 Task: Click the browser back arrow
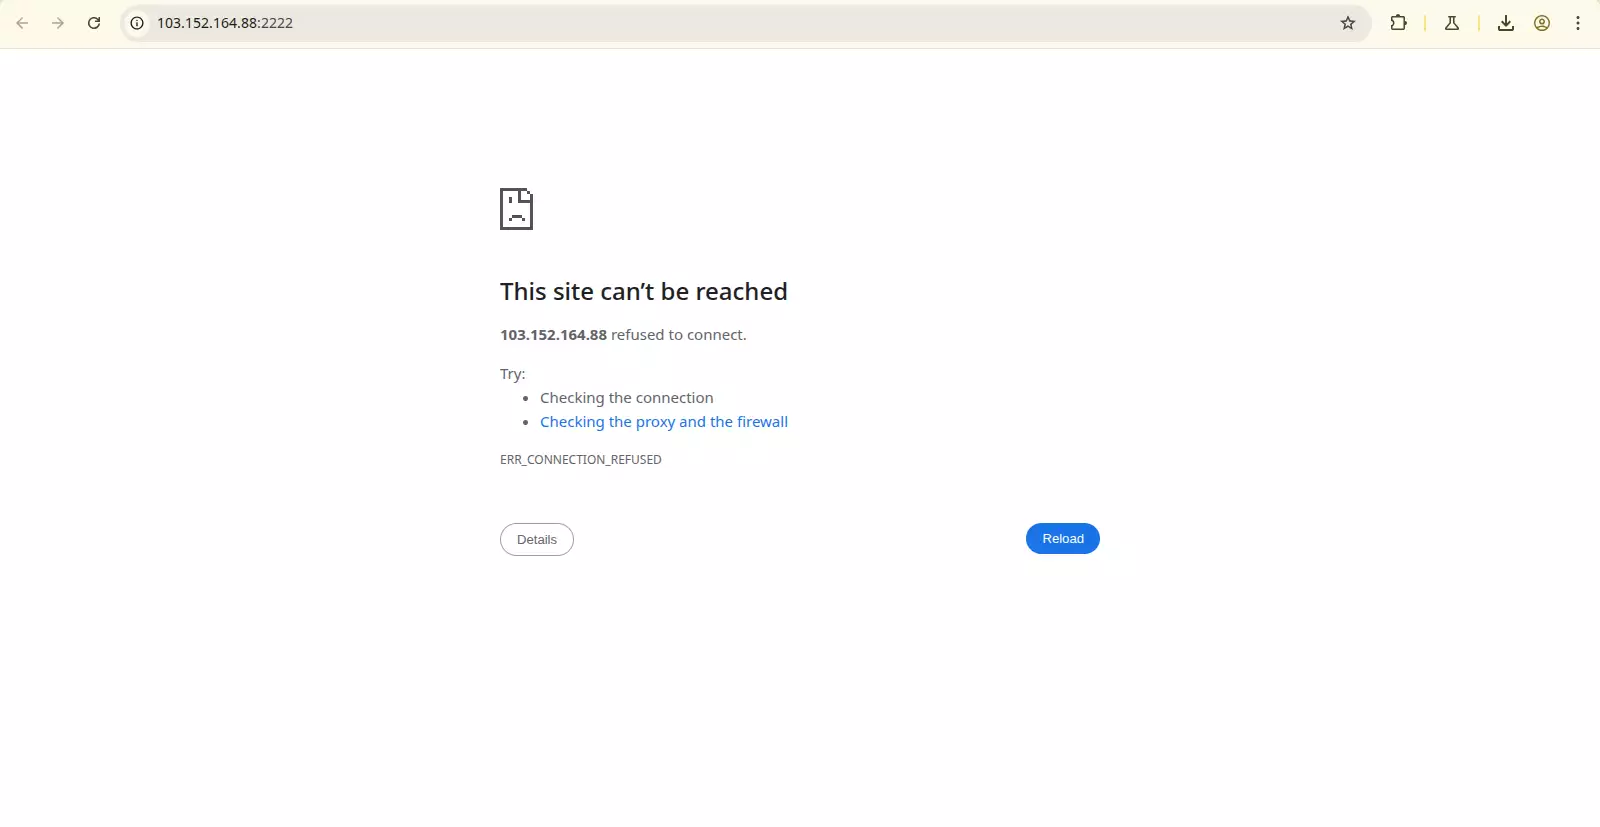tap(22, 23)
